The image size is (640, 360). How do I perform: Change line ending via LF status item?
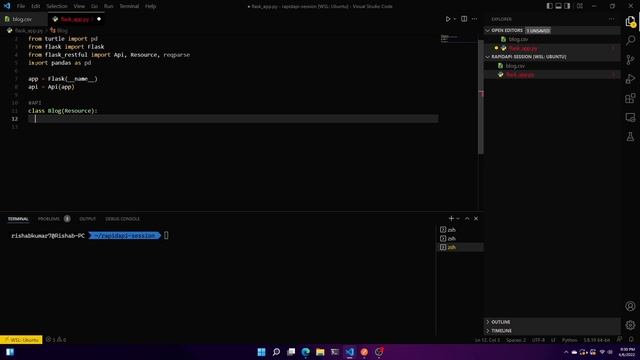coord(553,340)
